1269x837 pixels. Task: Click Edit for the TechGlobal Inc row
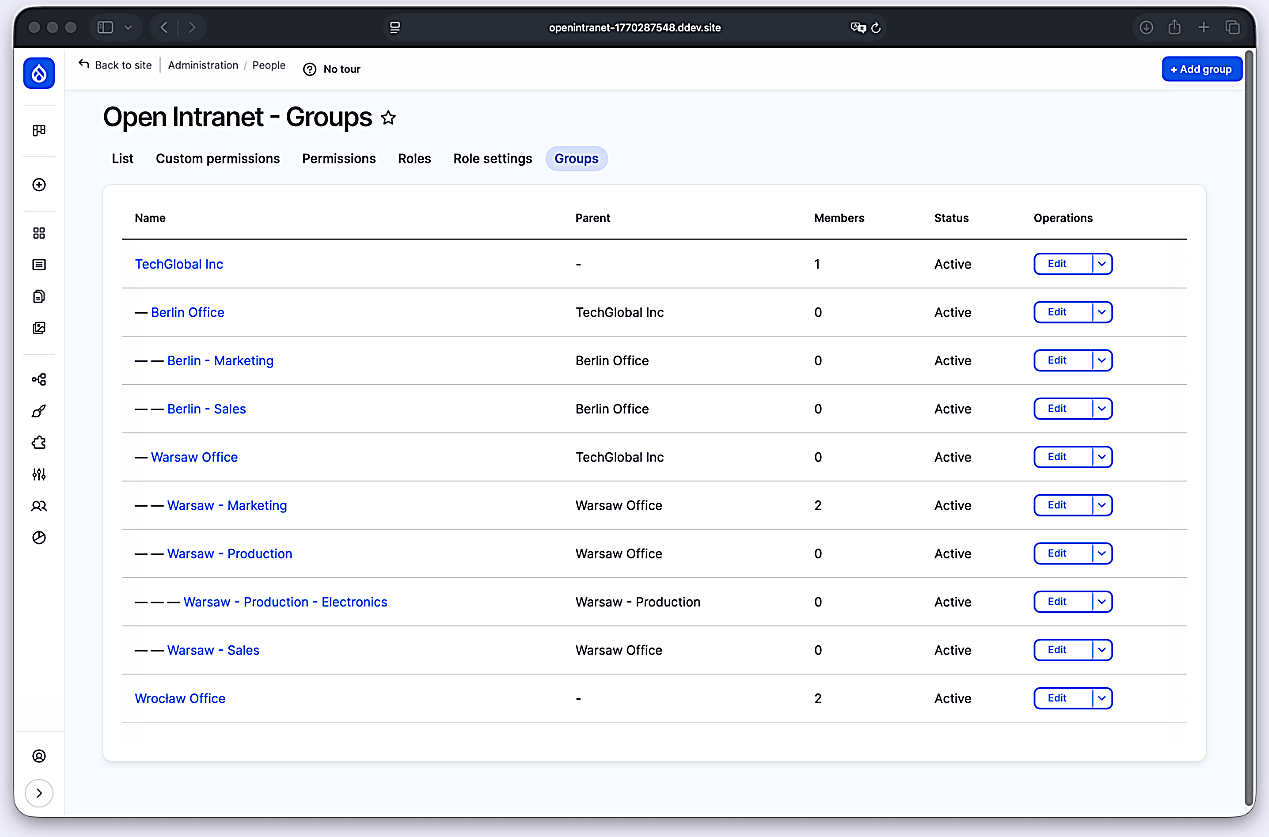[1062, 264]
